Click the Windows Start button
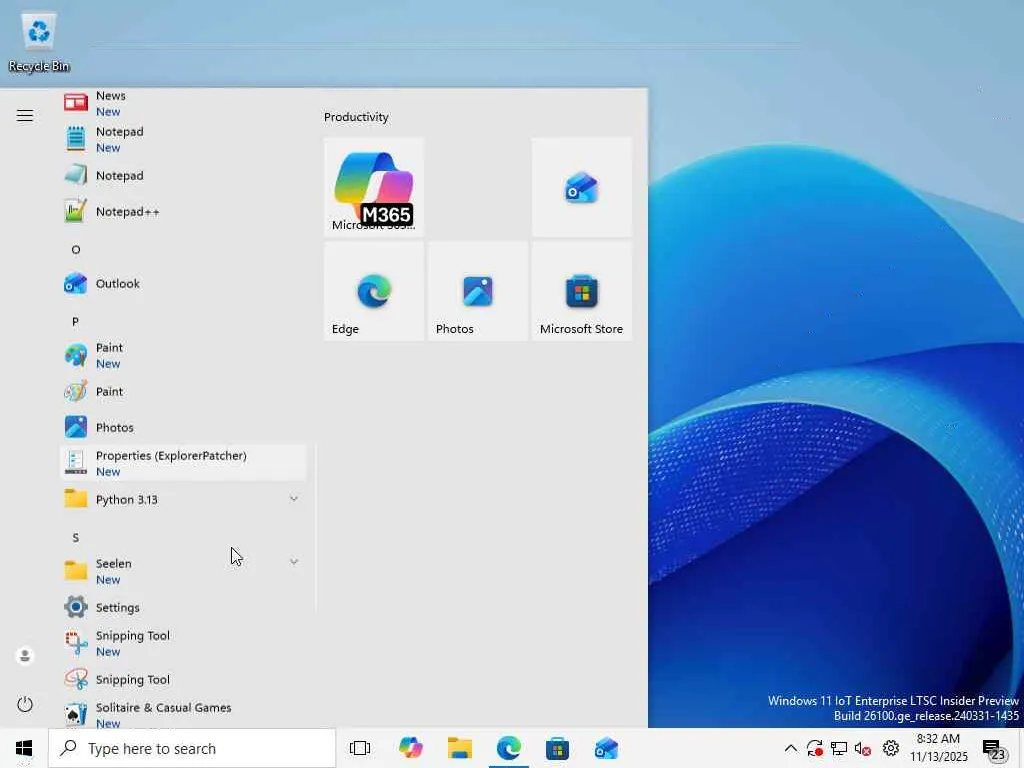Viewport: 1024px width, 768px height. 24,748
